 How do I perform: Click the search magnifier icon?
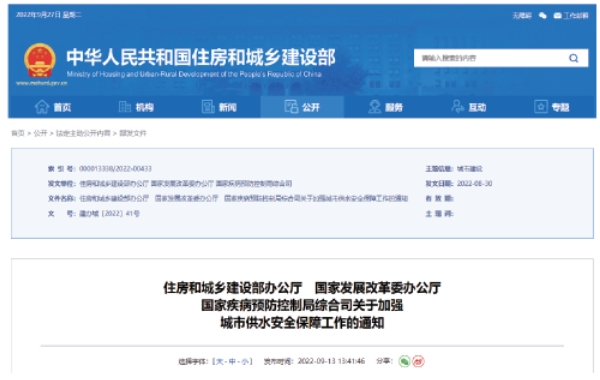573,58
